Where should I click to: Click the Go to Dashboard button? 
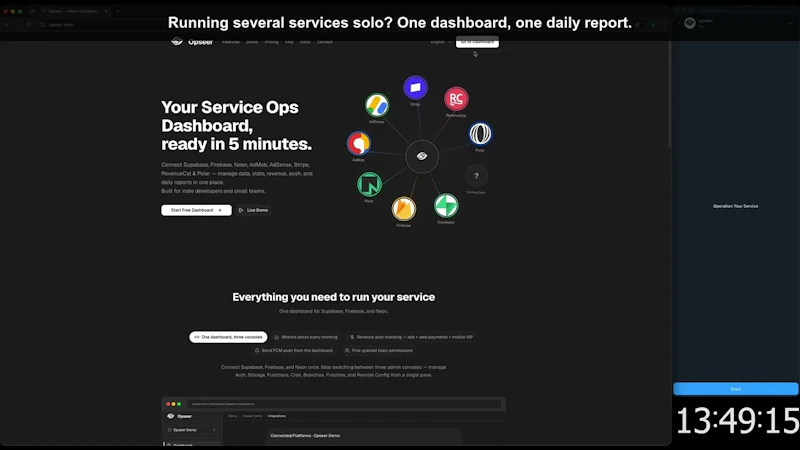(477, 42)
